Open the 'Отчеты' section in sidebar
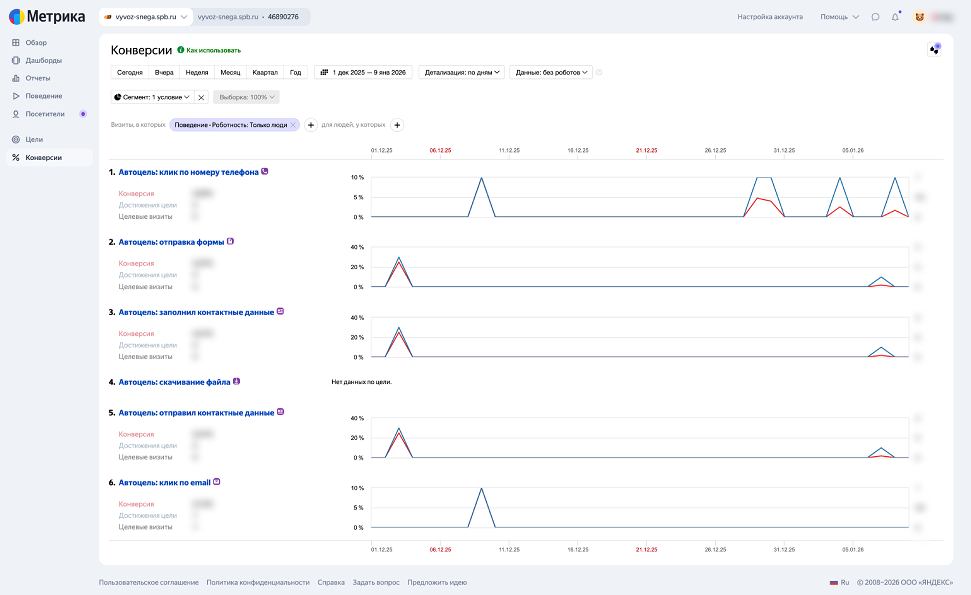971x595 pixels. [x=38, y=78]
